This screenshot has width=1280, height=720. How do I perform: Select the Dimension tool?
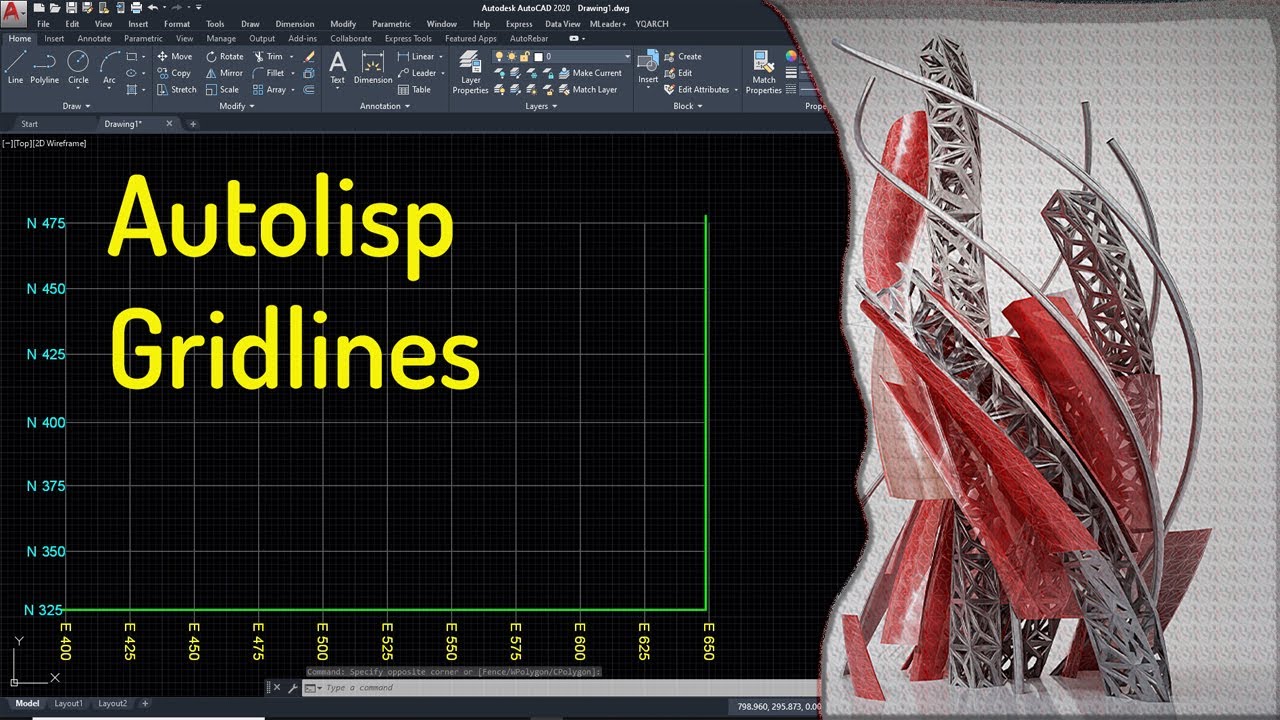[x=373, y=67]
